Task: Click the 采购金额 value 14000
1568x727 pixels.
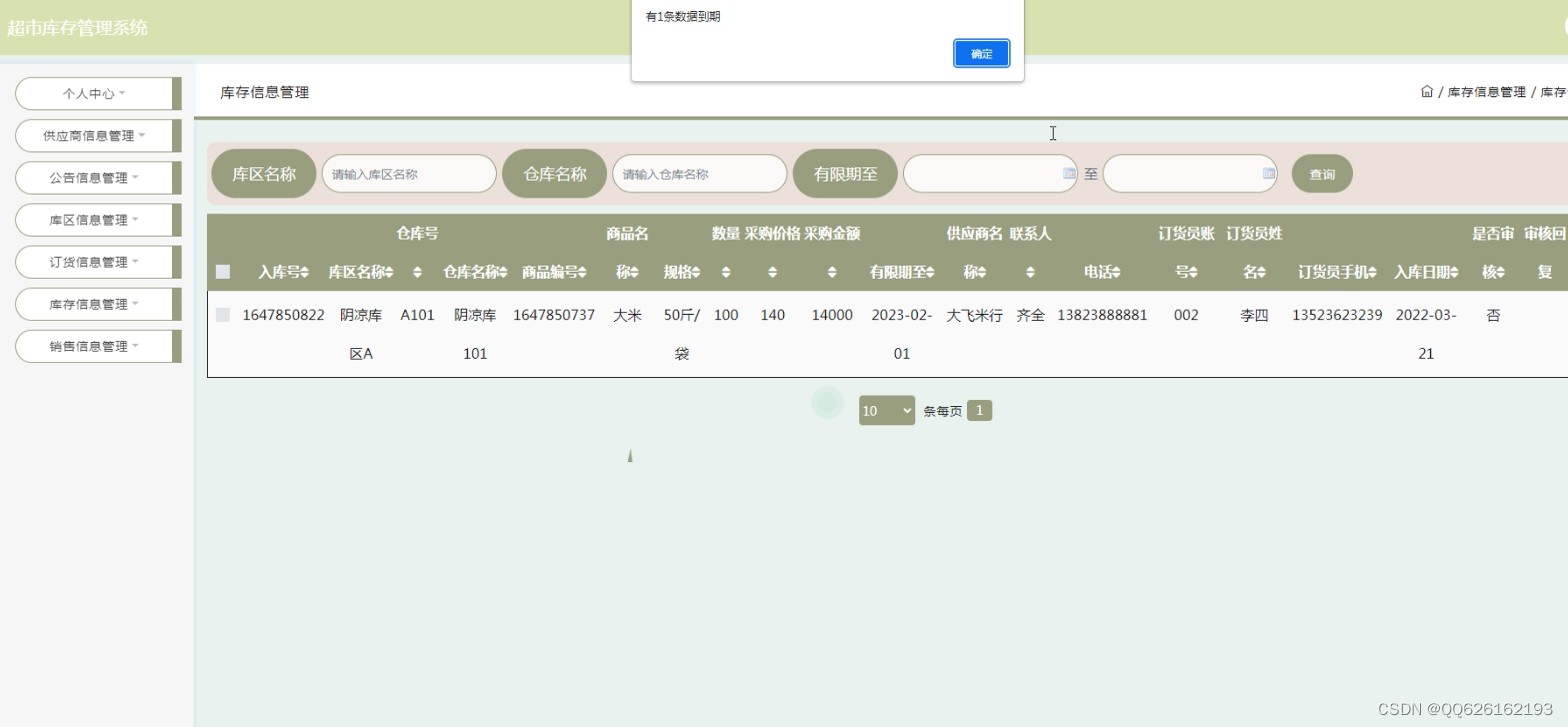Action: (x=832, y=315)
